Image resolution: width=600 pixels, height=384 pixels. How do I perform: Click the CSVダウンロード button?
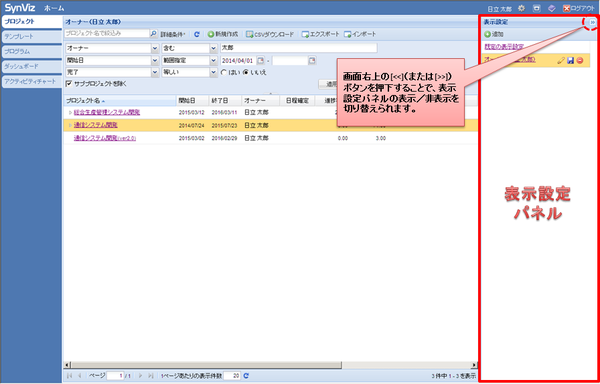point(270,34)
